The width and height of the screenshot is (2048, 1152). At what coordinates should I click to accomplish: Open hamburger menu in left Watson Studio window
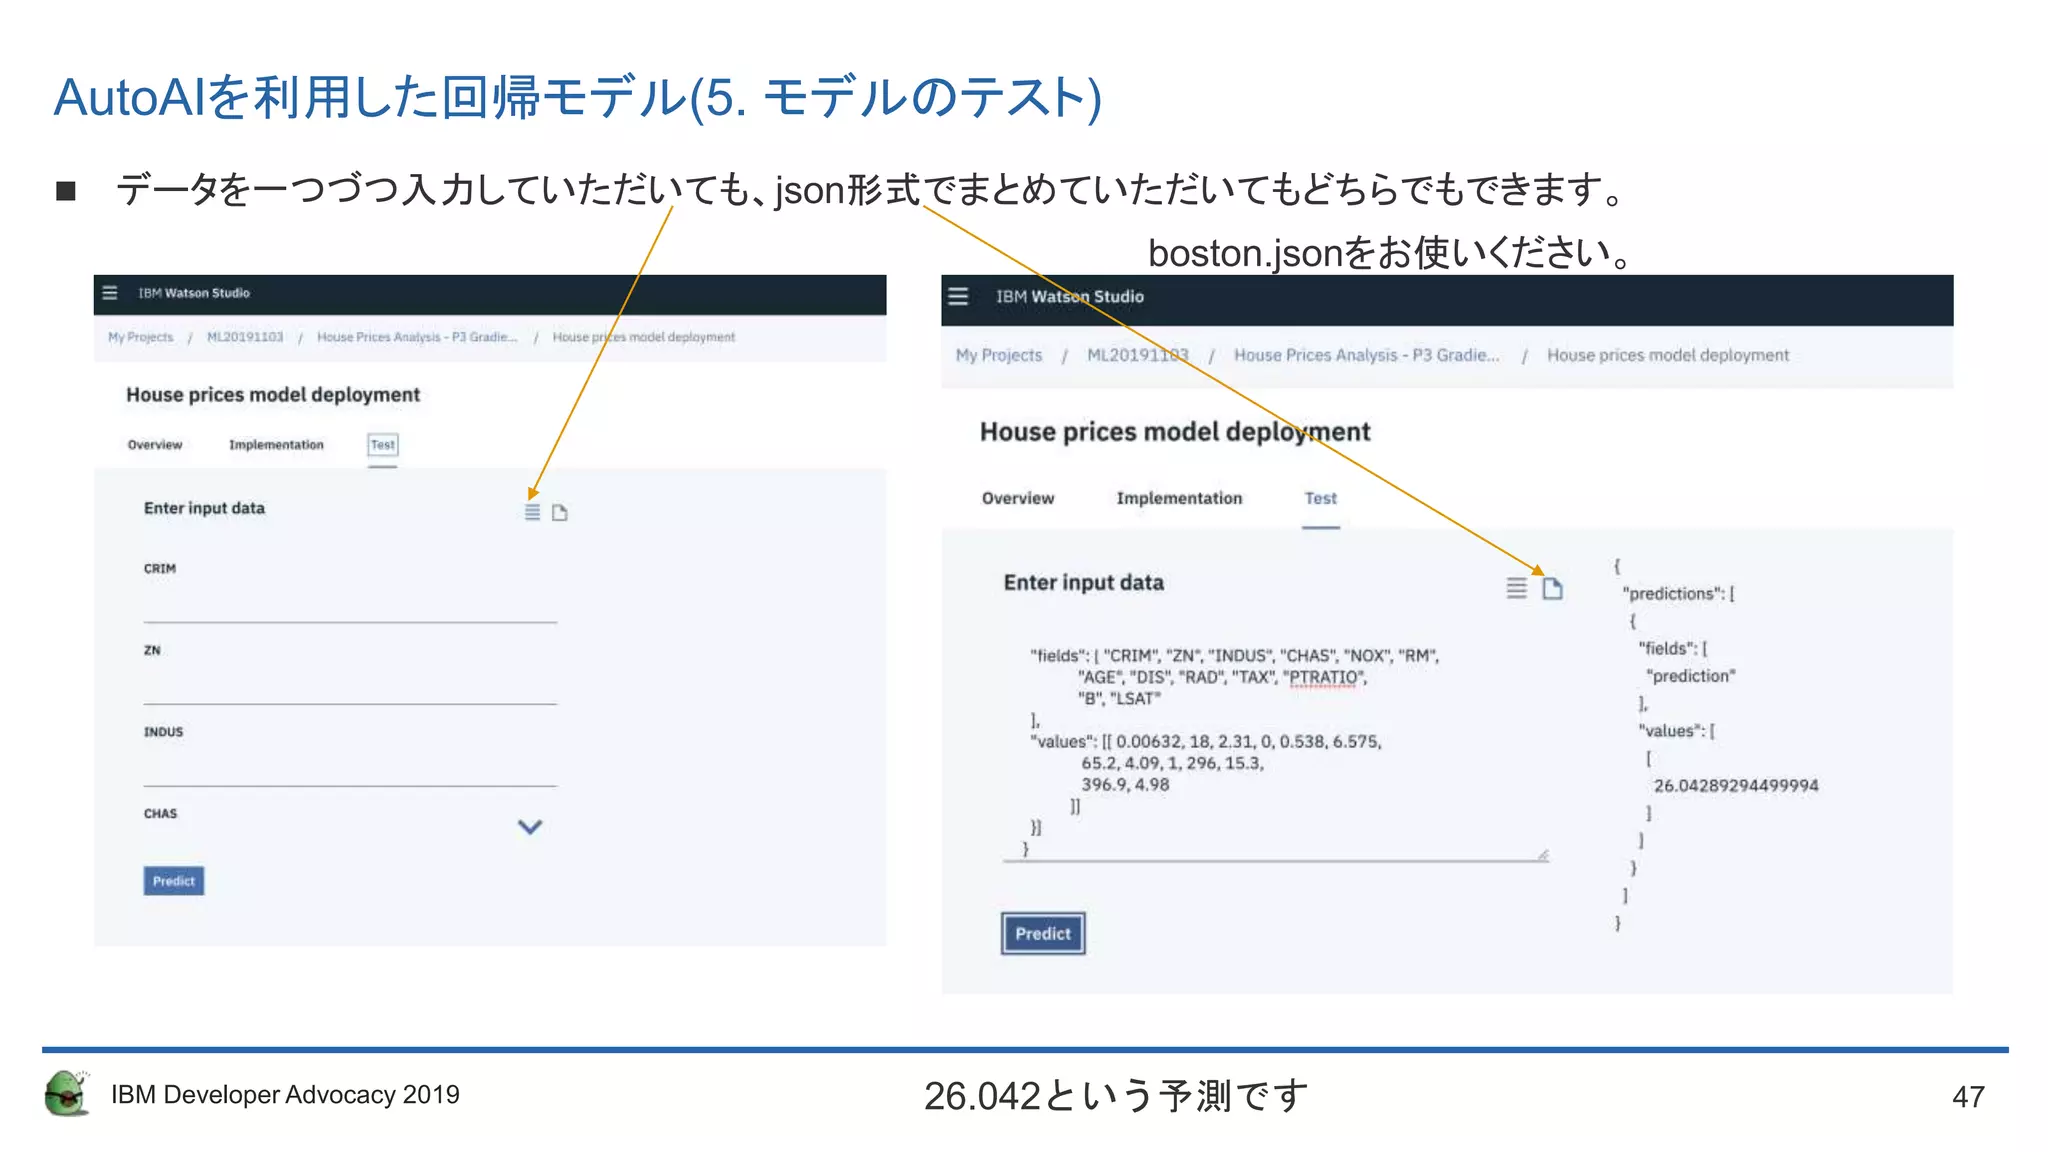110,293
